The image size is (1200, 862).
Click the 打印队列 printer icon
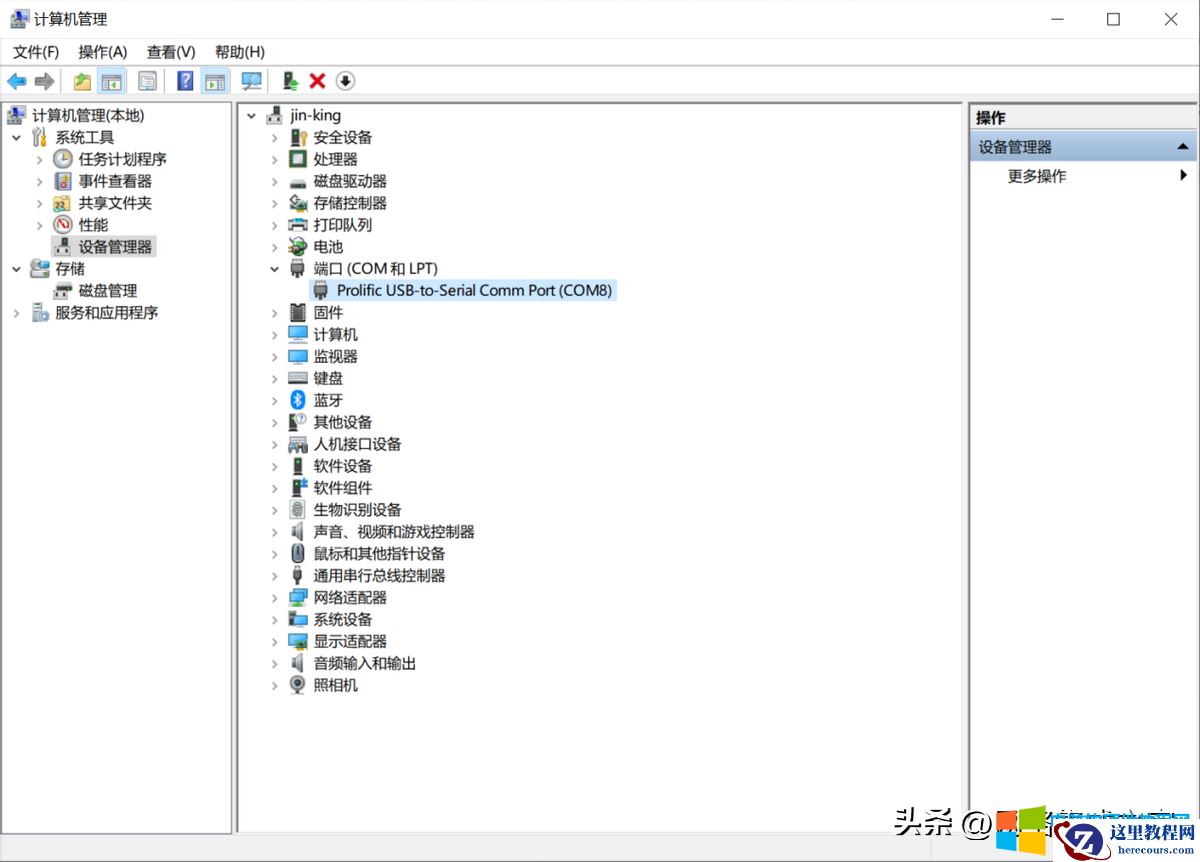(298, 225)
